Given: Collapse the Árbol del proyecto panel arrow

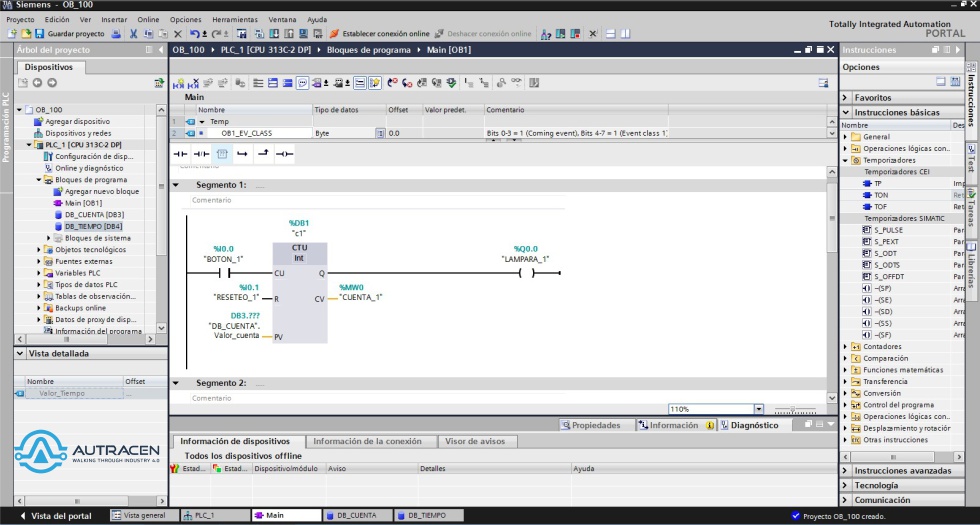Looking at the screenshot, I should click(x=161, y=50).
